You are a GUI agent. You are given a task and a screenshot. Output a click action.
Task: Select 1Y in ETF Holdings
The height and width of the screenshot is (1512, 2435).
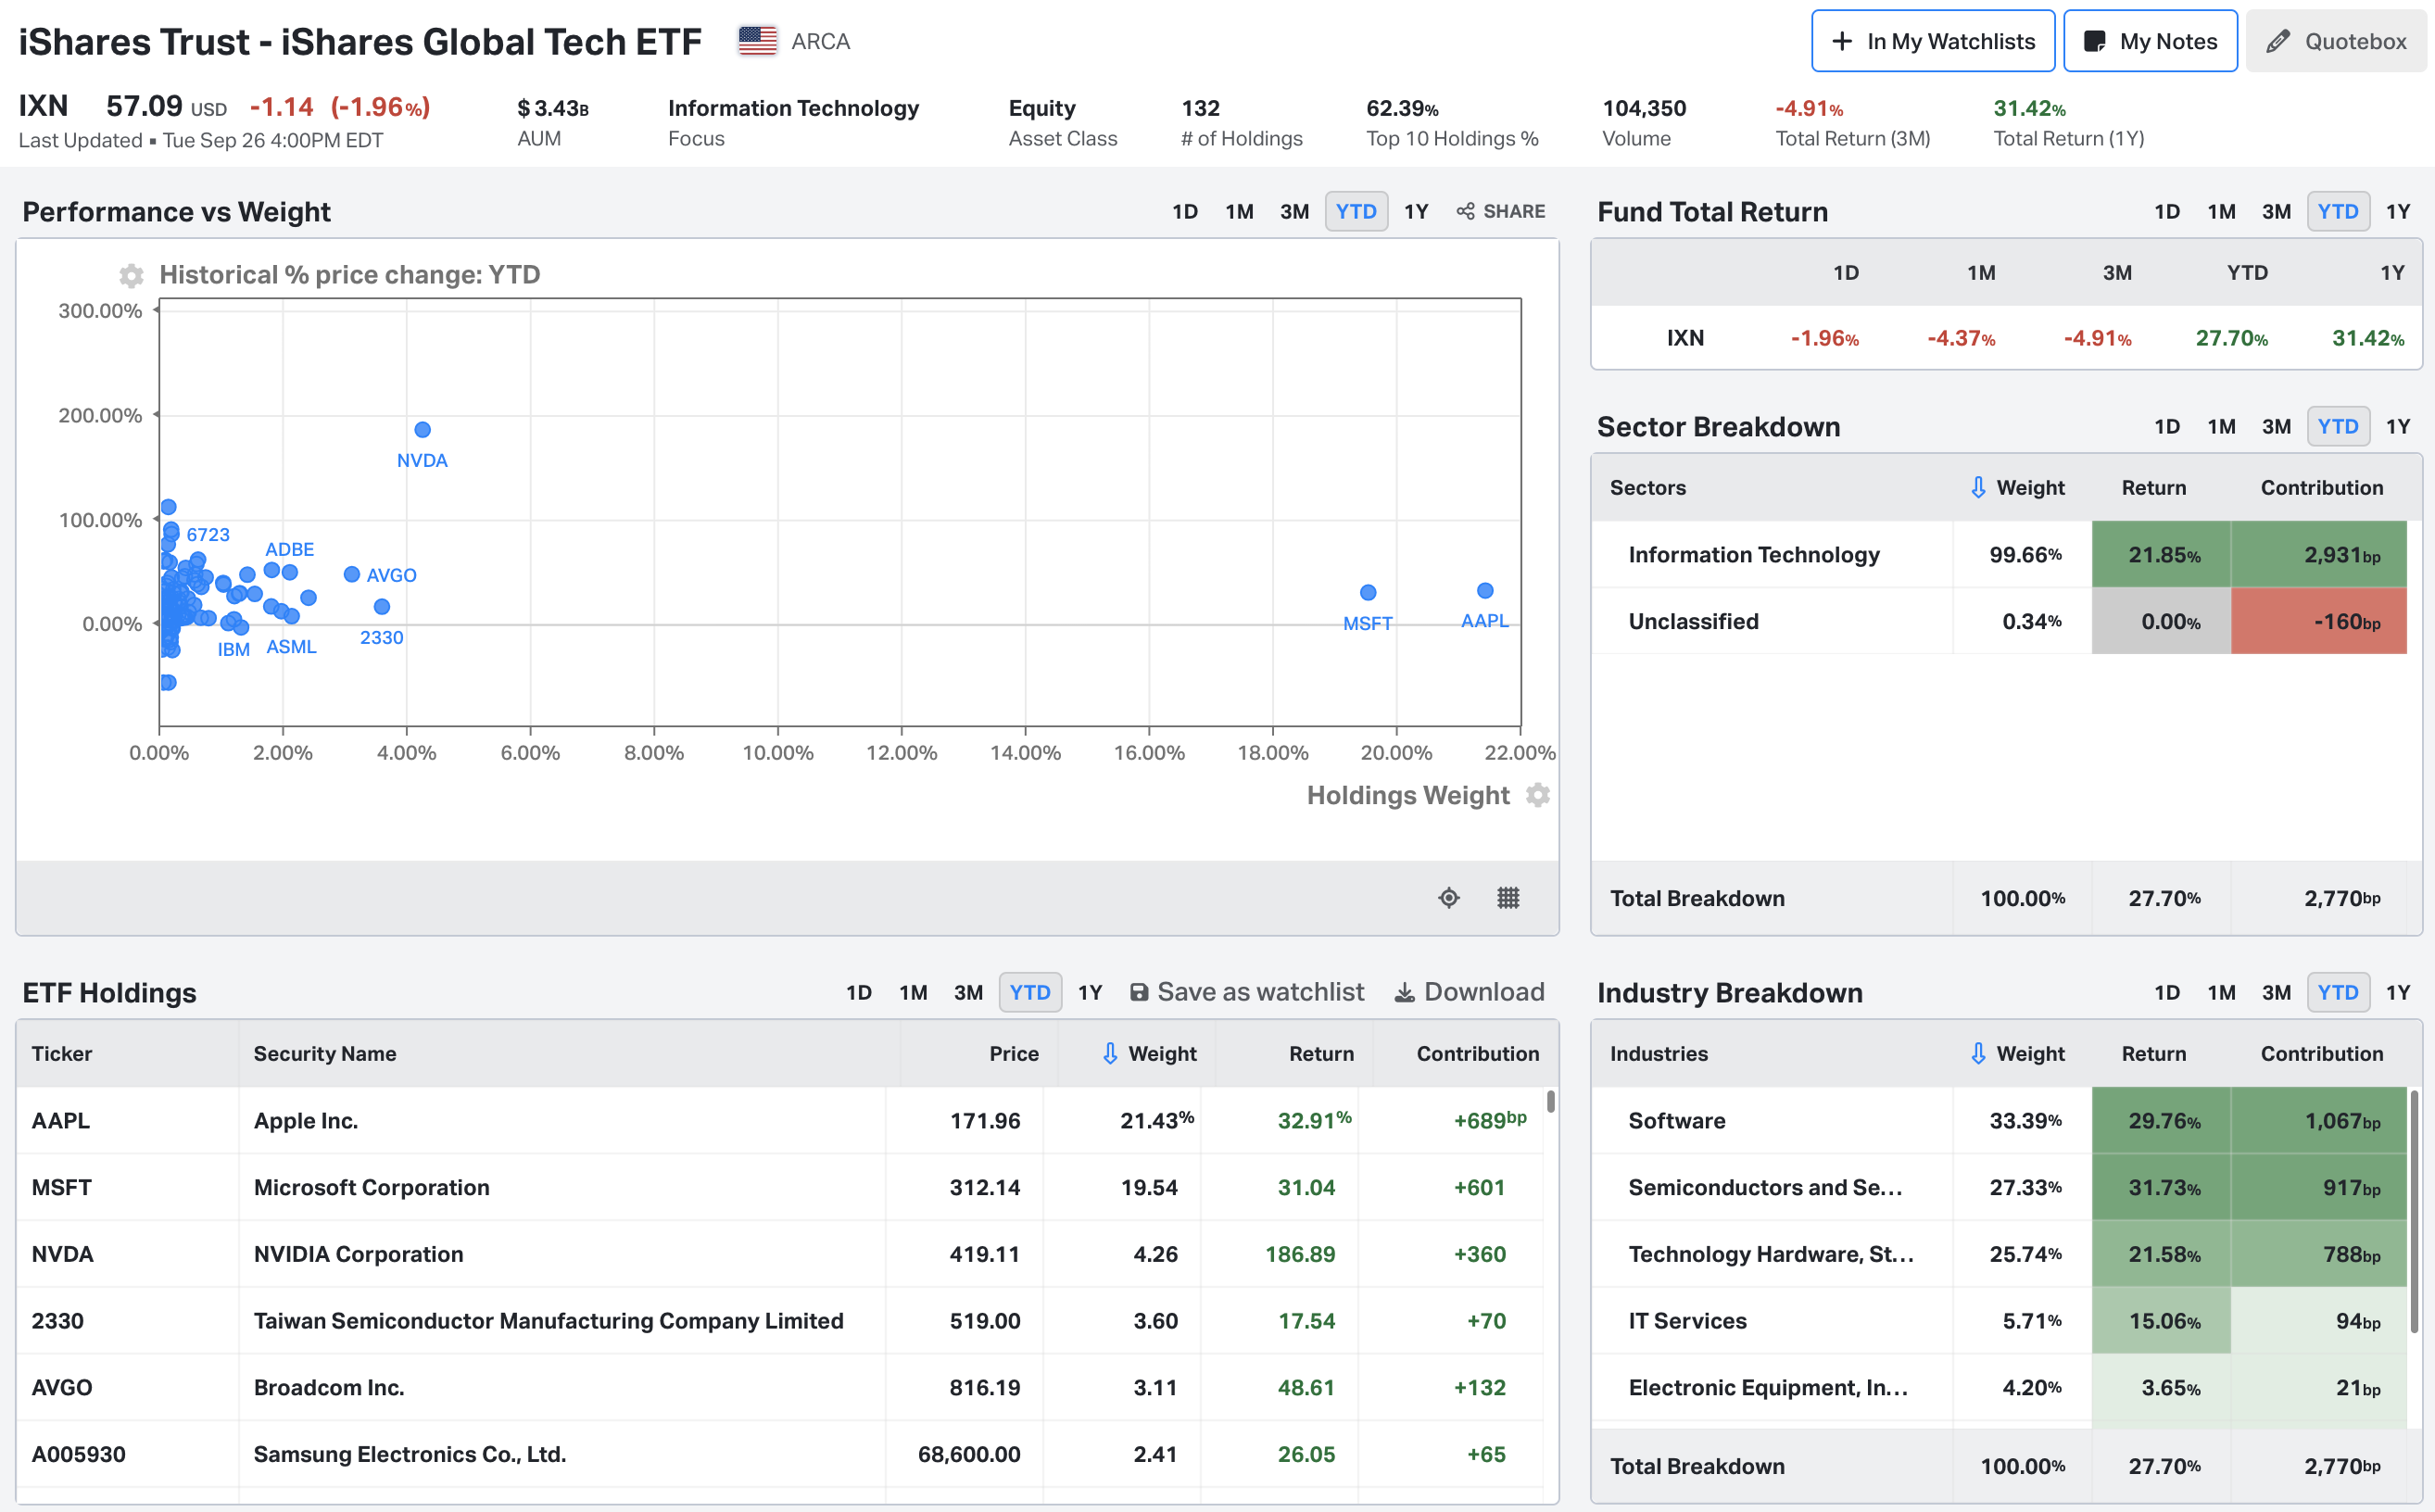tap(1090, 992)
